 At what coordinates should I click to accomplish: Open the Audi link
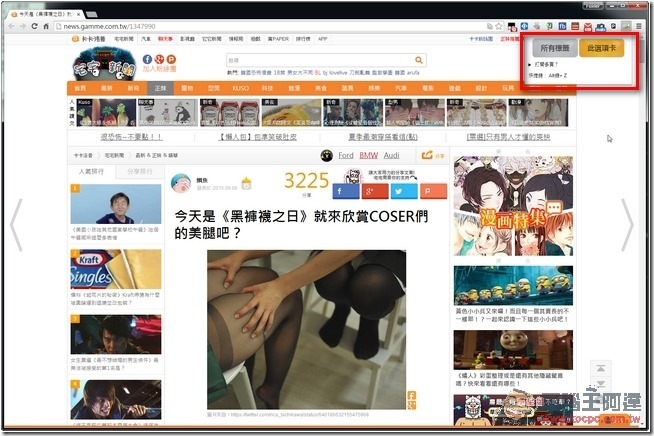pos(391,155)
